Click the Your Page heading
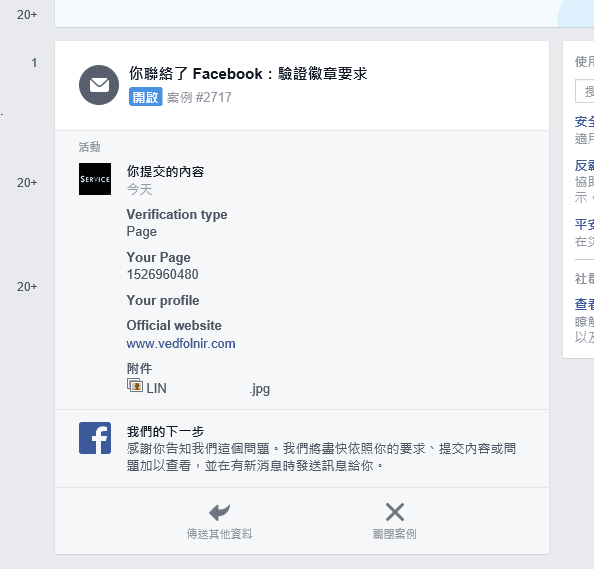The width and height of the screenshot is (594, 569). [158, 258]
